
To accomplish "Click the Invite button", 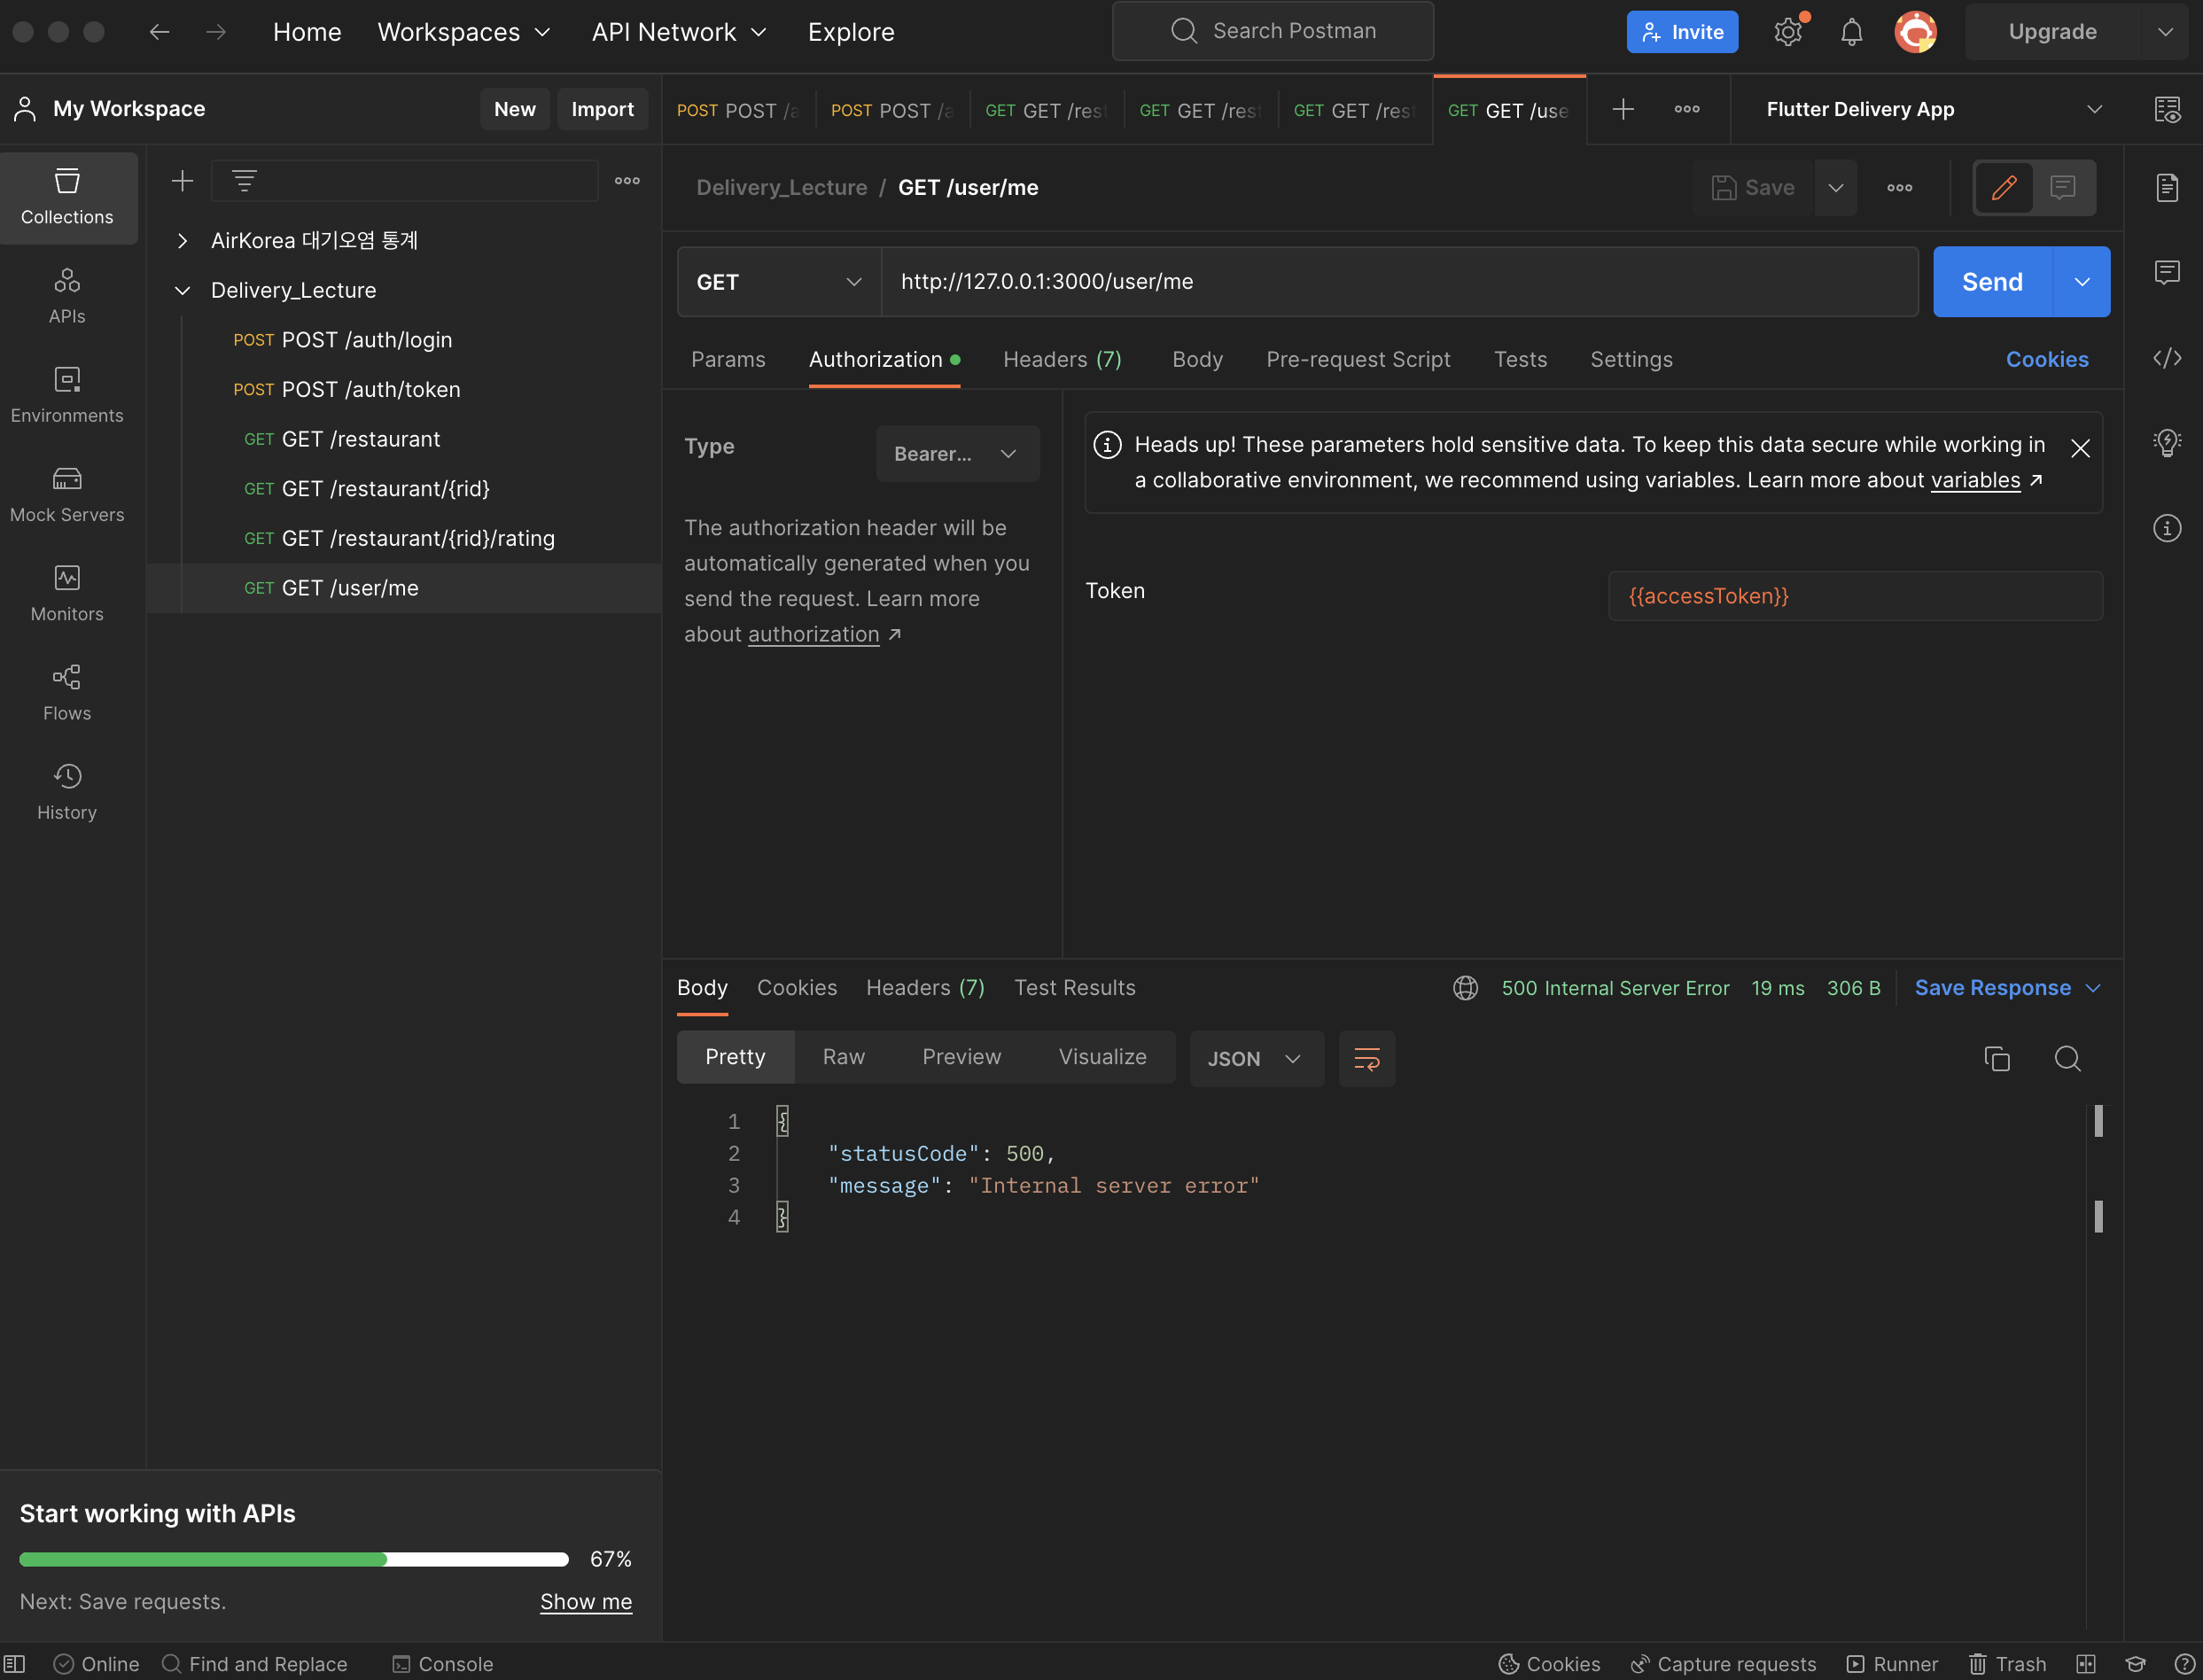I will tap(1682, 32).
